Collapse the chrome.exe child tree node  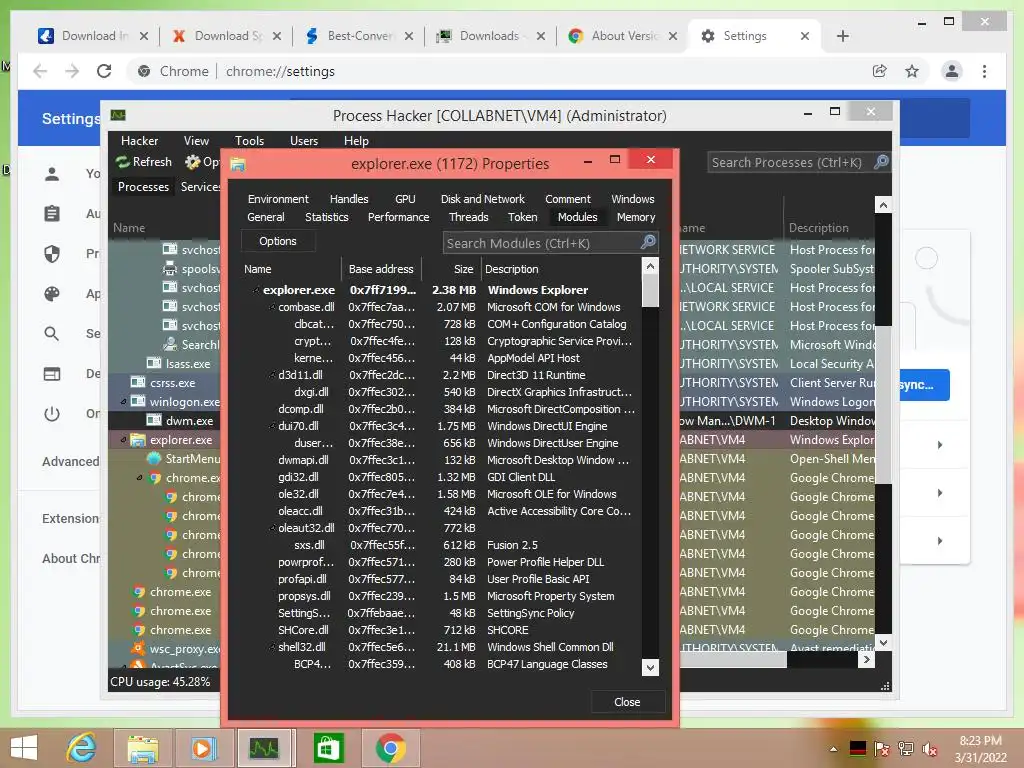[139, 478]
